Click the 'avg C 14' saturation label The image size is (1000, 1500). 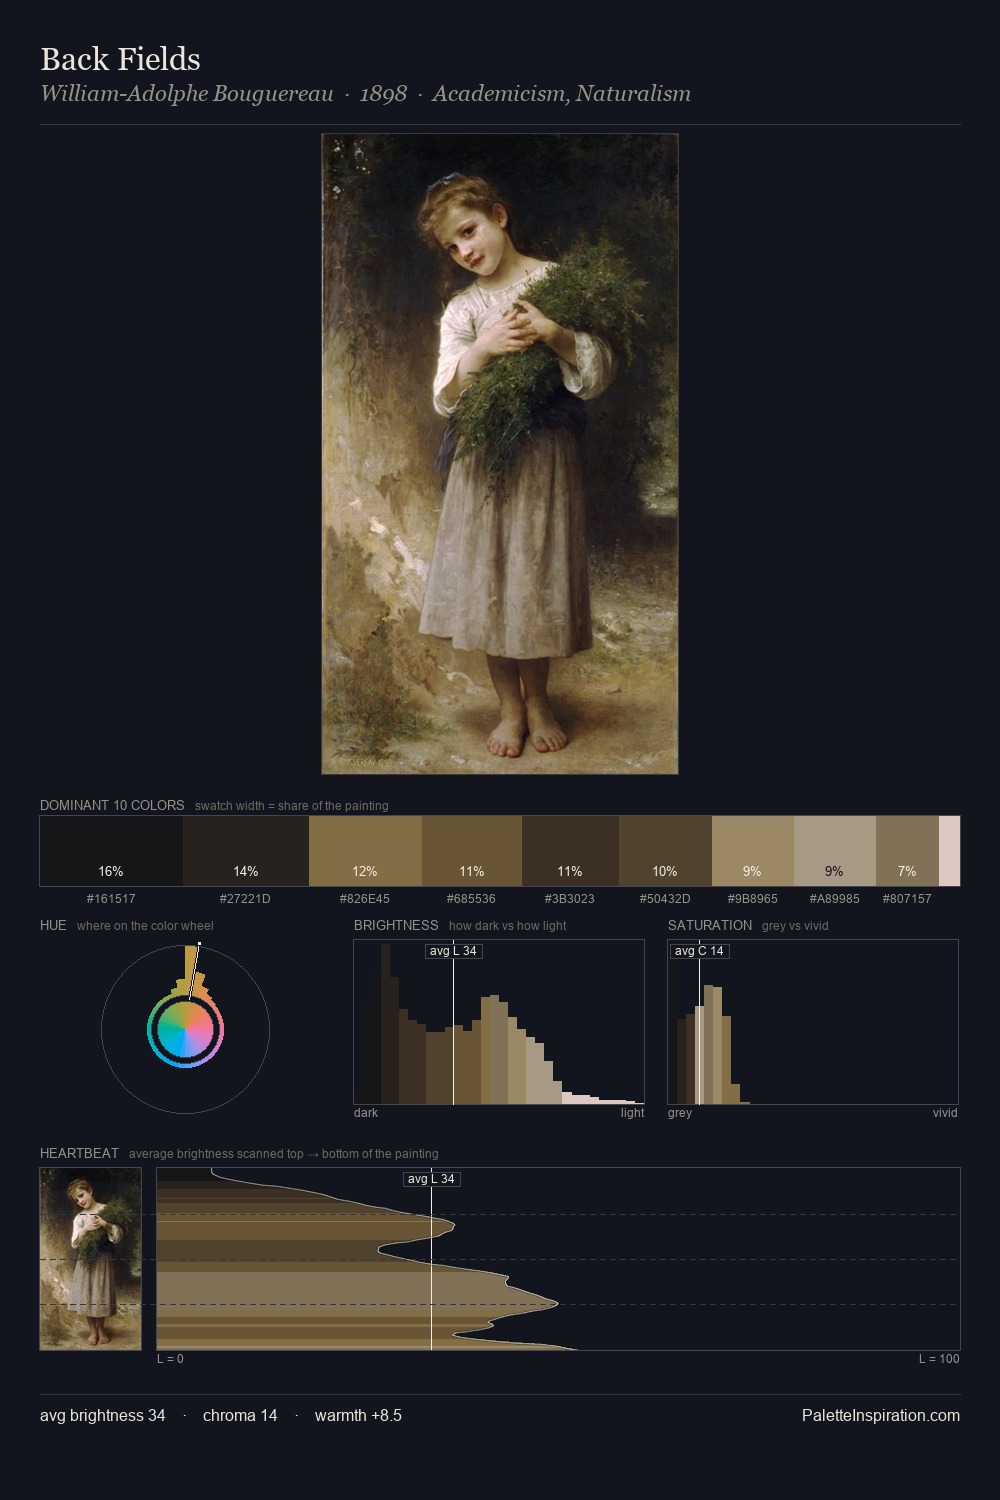click(699, 951)
